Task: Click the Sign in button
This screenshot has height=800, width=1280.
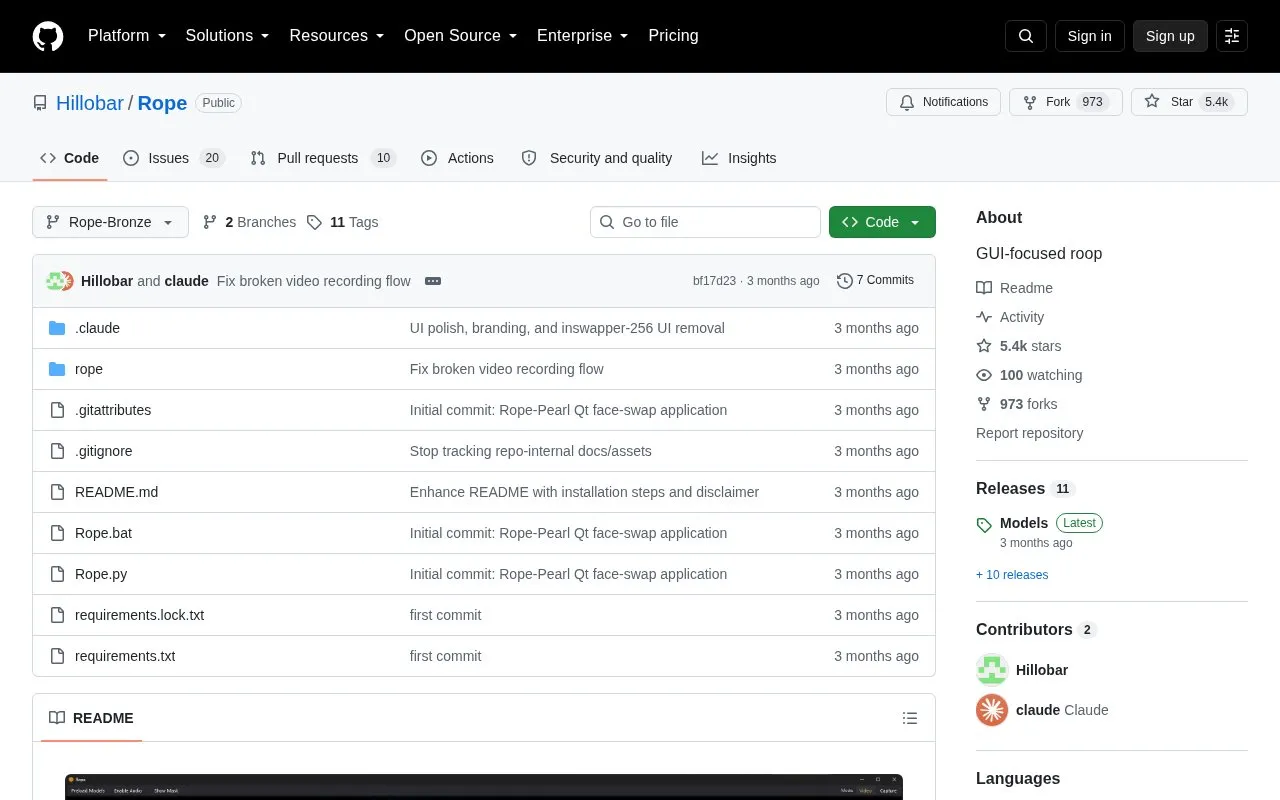Action: point(1089,36)
